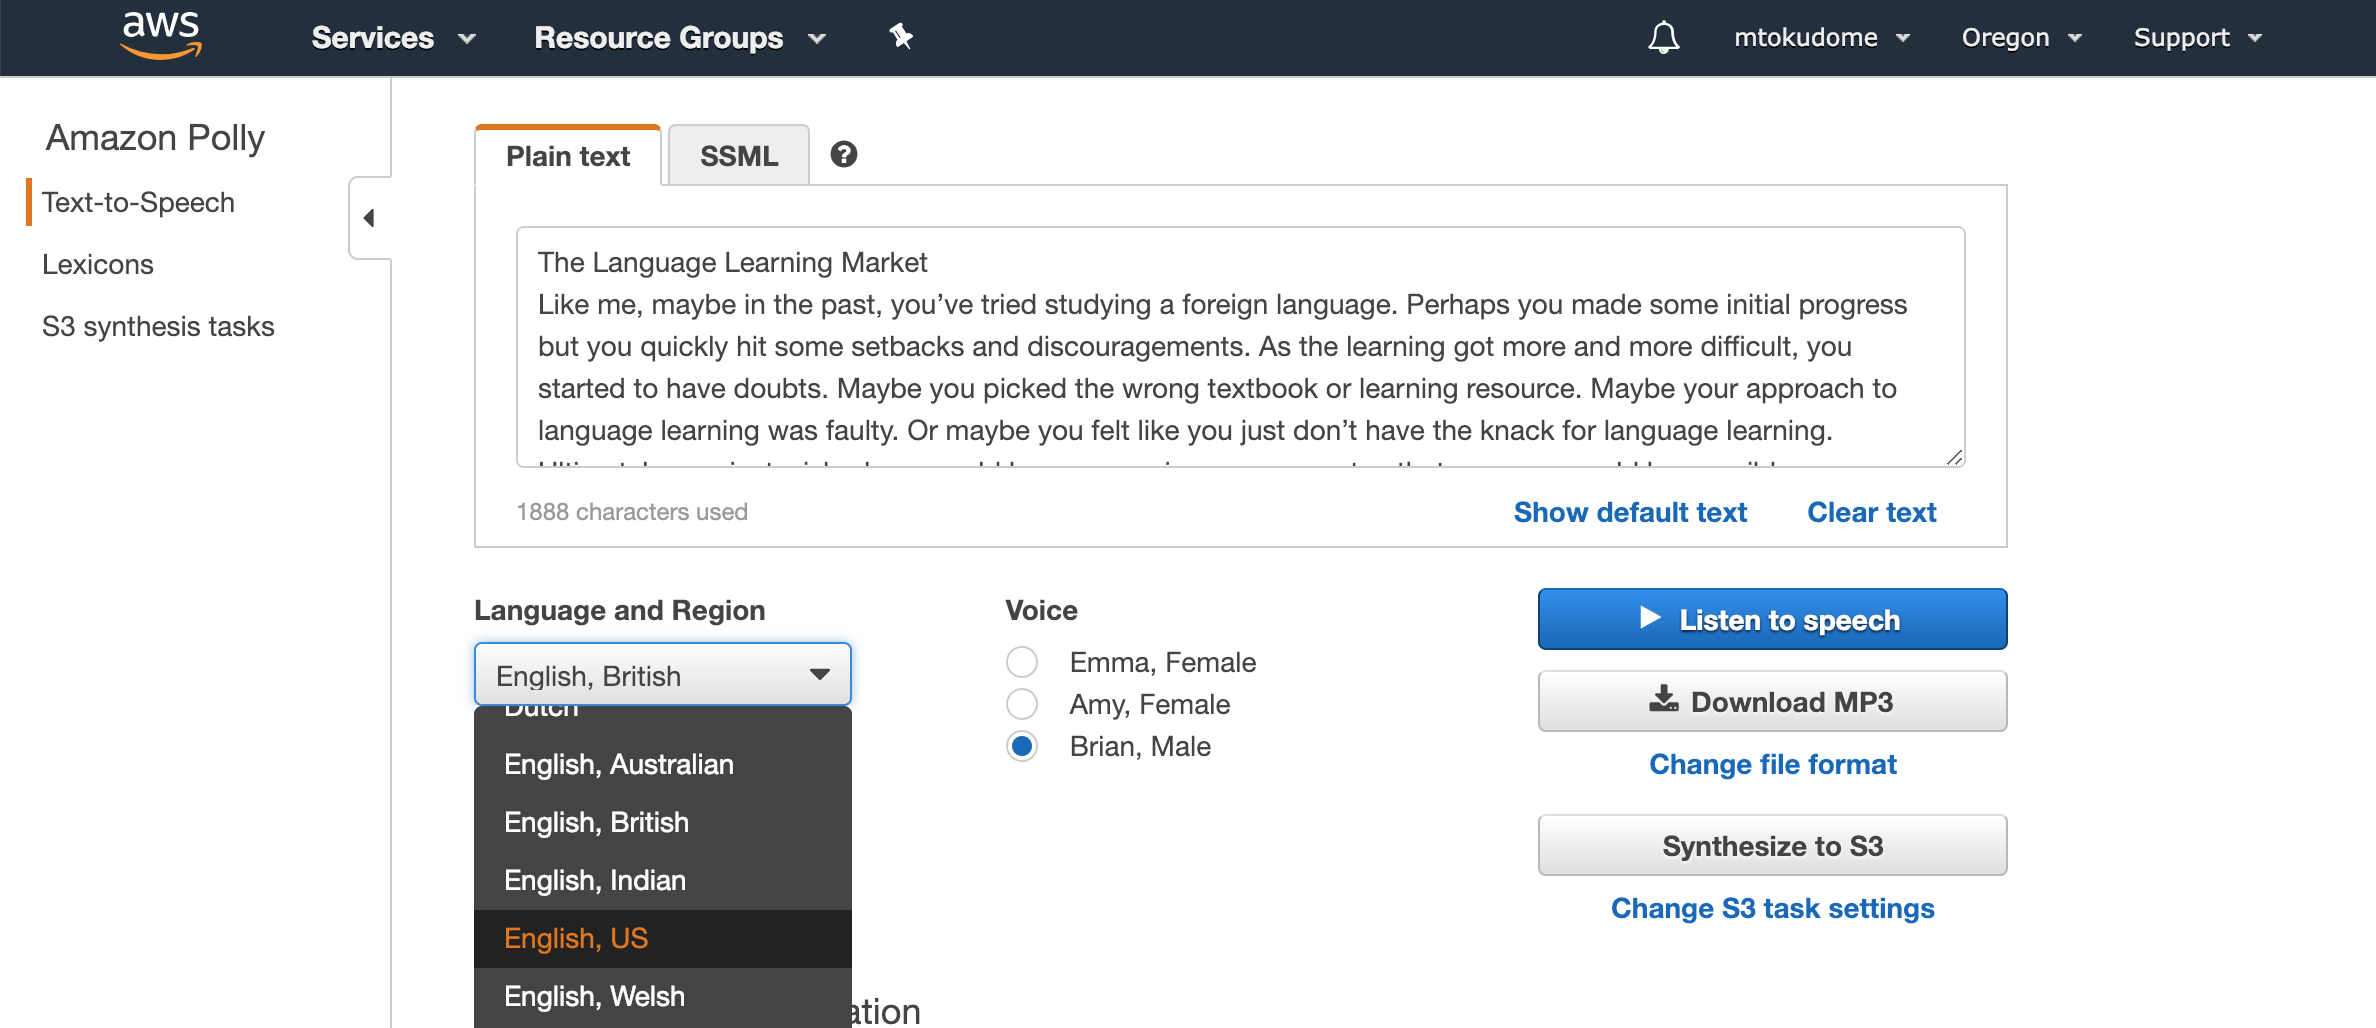The width and height of the screenshot is (2376, 1028).
Task: Click the Amazon Polly sidebar title
Action: click(155, 137)
